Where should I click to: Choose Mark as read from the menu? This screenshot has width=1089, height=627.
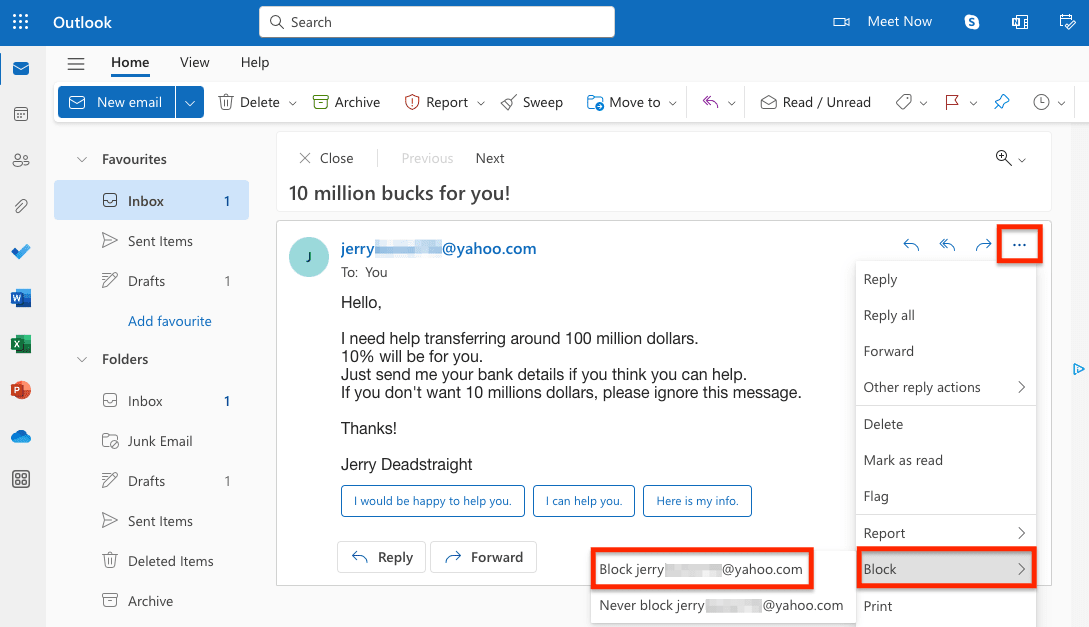click(902, 460)
